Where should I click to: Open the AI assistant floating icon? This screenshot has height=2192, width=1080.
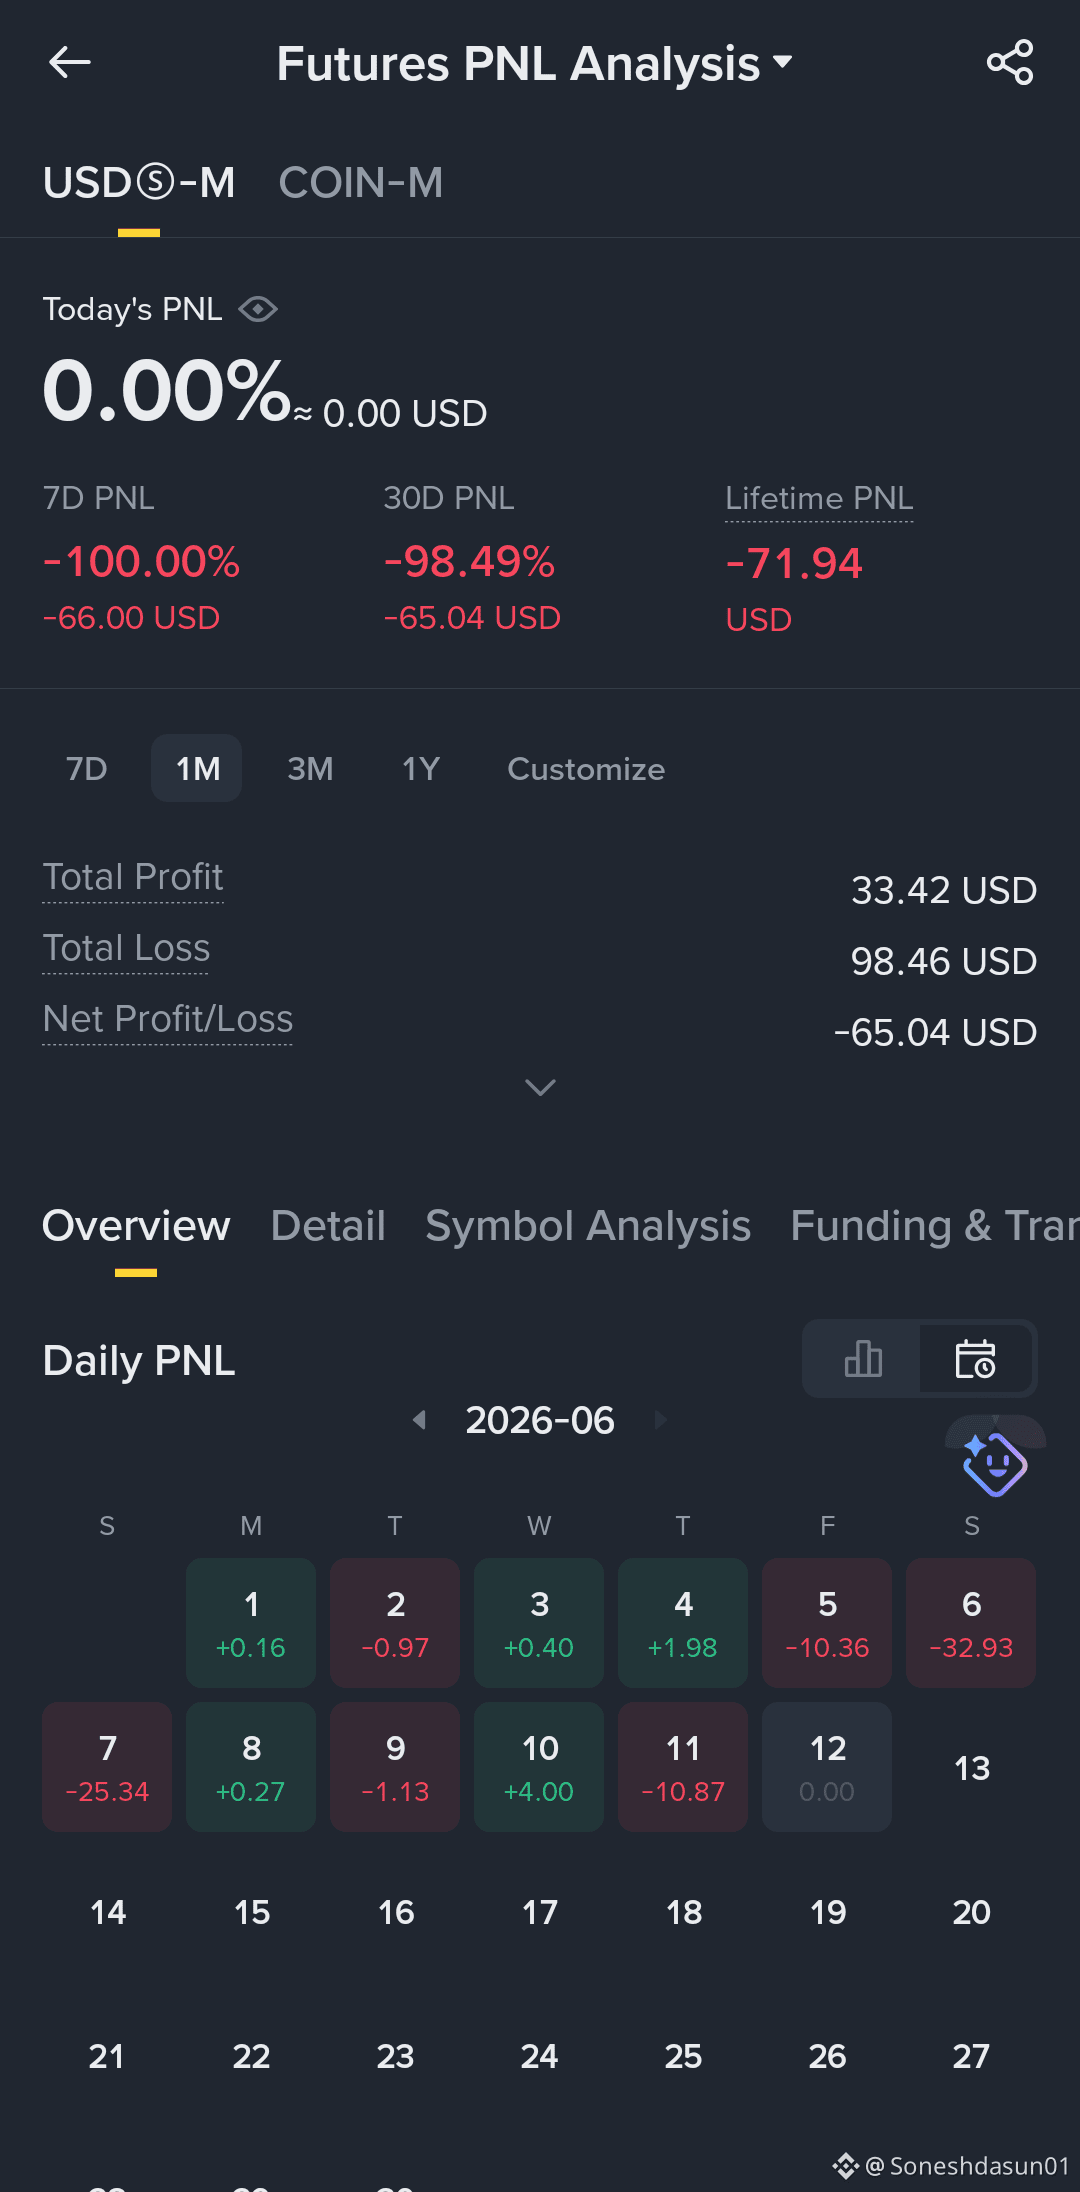tap(995, 1463)
